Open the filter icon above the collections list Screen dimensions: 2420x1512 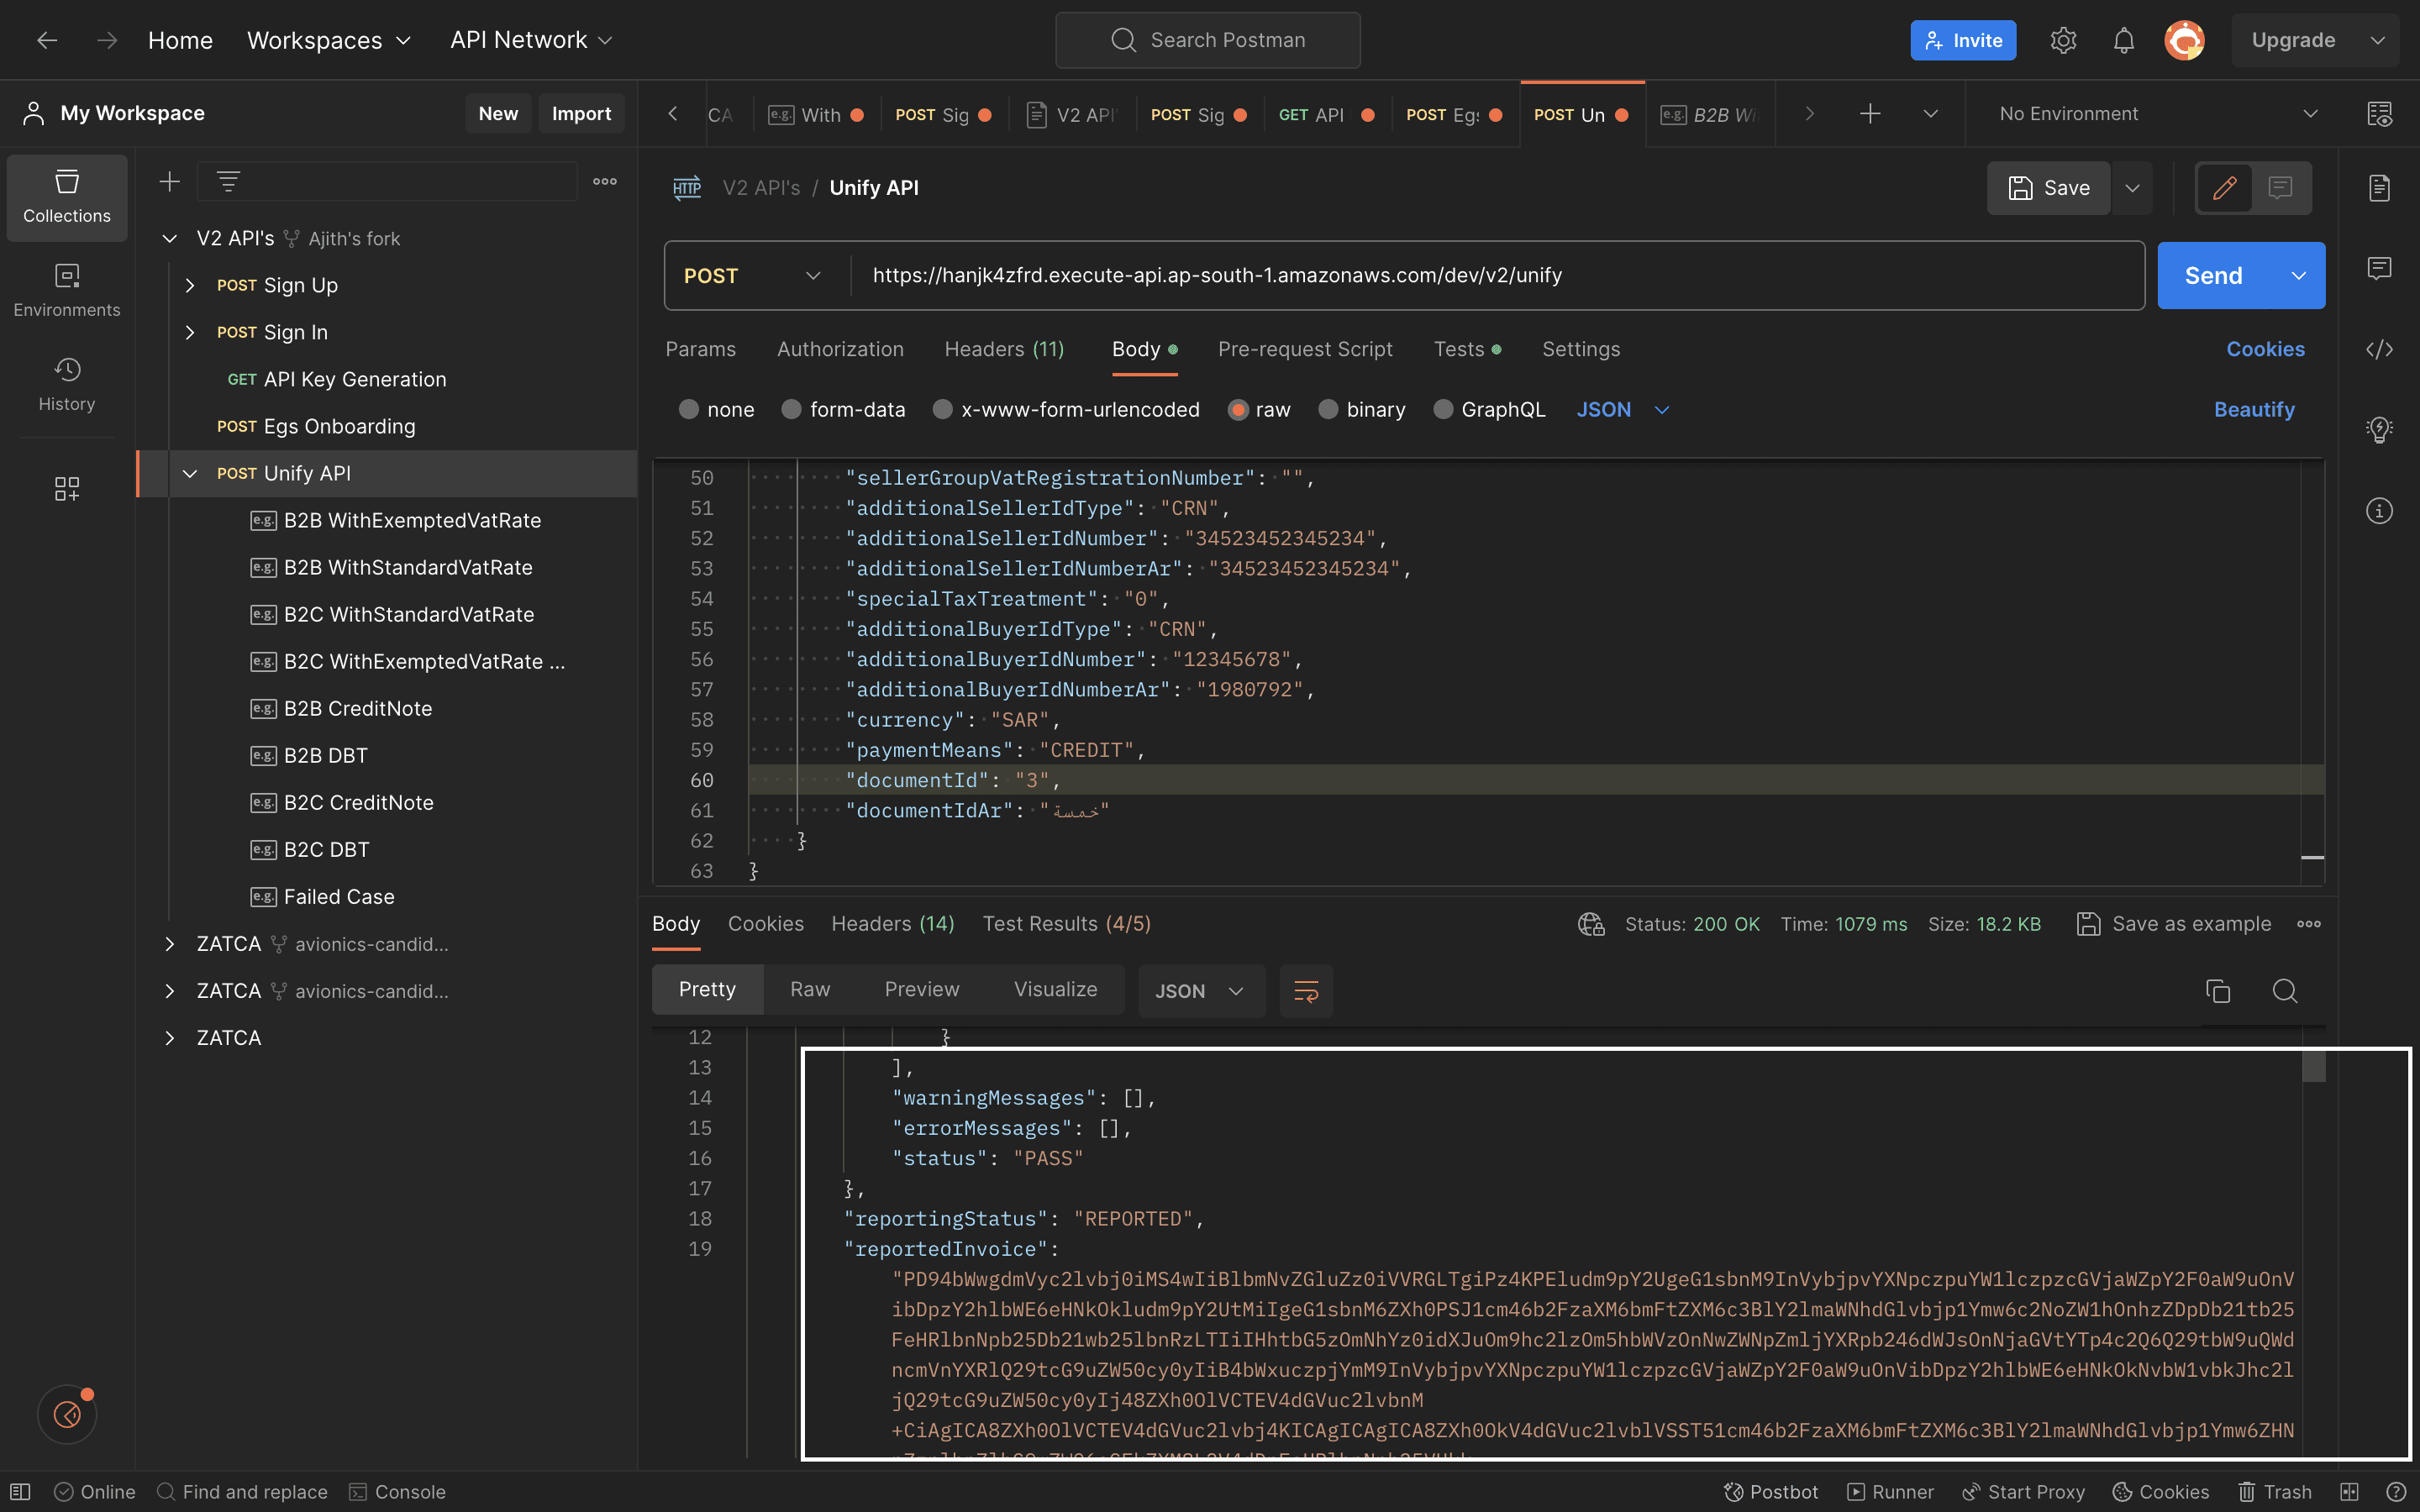228,181
